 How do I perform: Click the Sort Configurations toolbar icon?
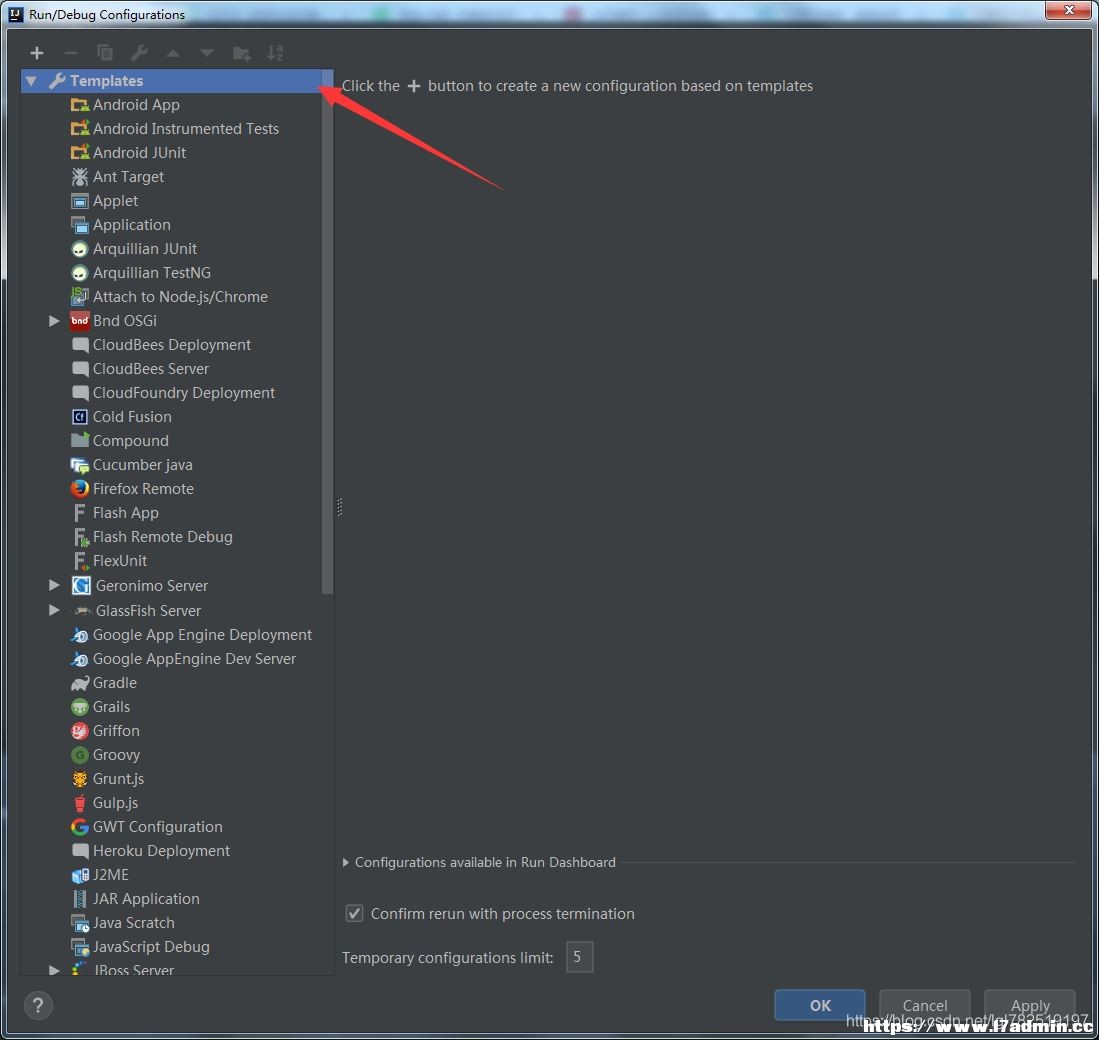coord(275,53)
